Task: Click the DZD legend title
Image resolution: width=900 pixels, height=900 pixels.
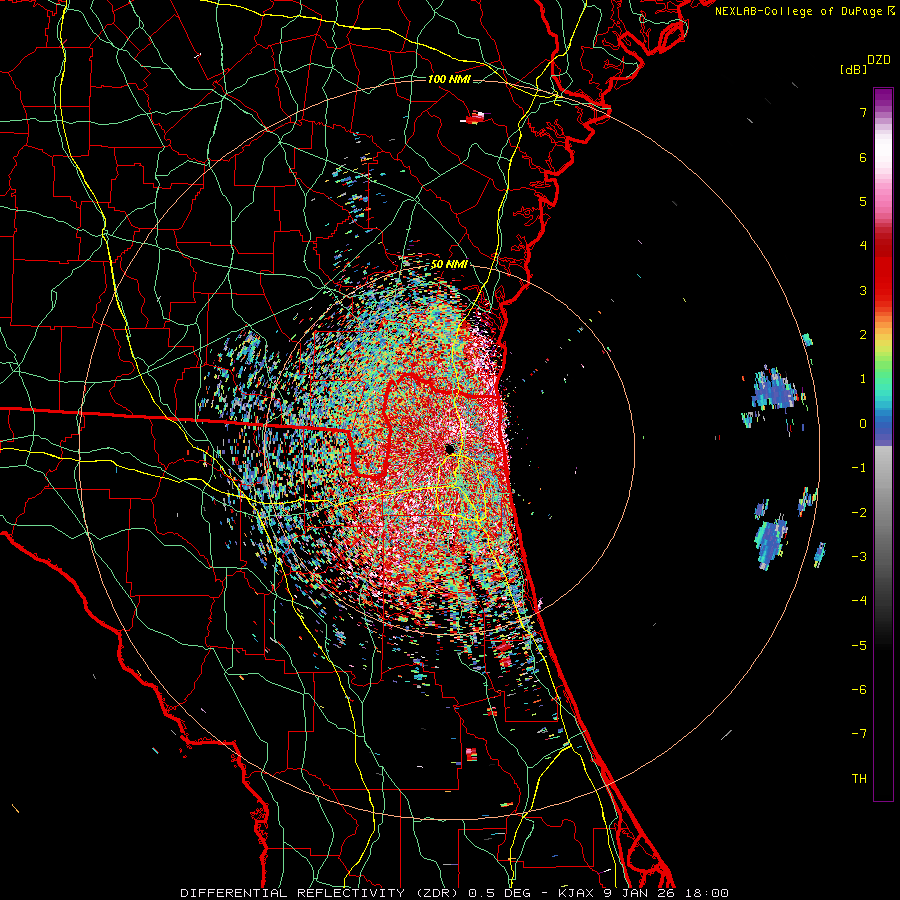Action: click(x=879, y=60)
